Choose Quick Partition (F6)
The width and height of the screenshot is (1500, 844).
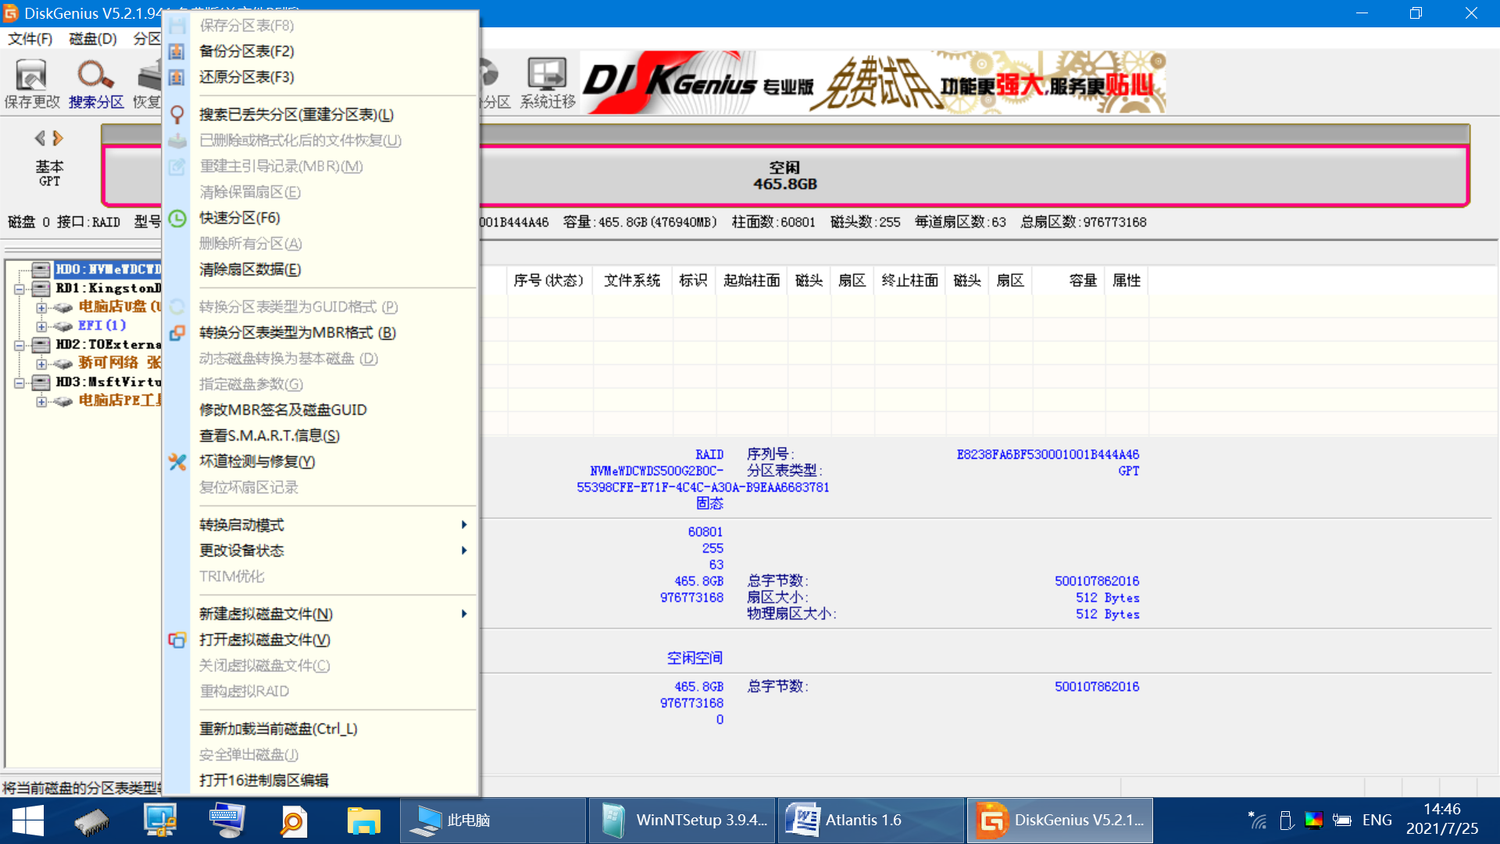320,218
